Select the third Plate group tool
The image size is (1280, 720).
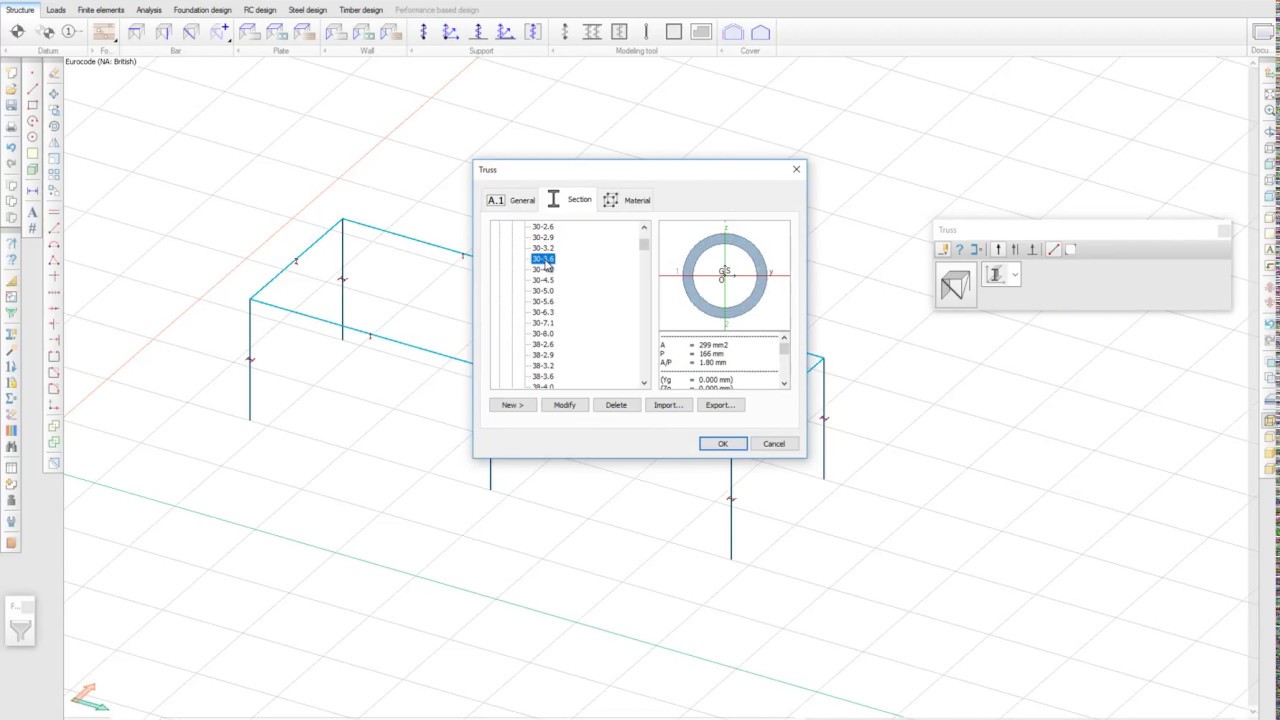click(303, 32)
